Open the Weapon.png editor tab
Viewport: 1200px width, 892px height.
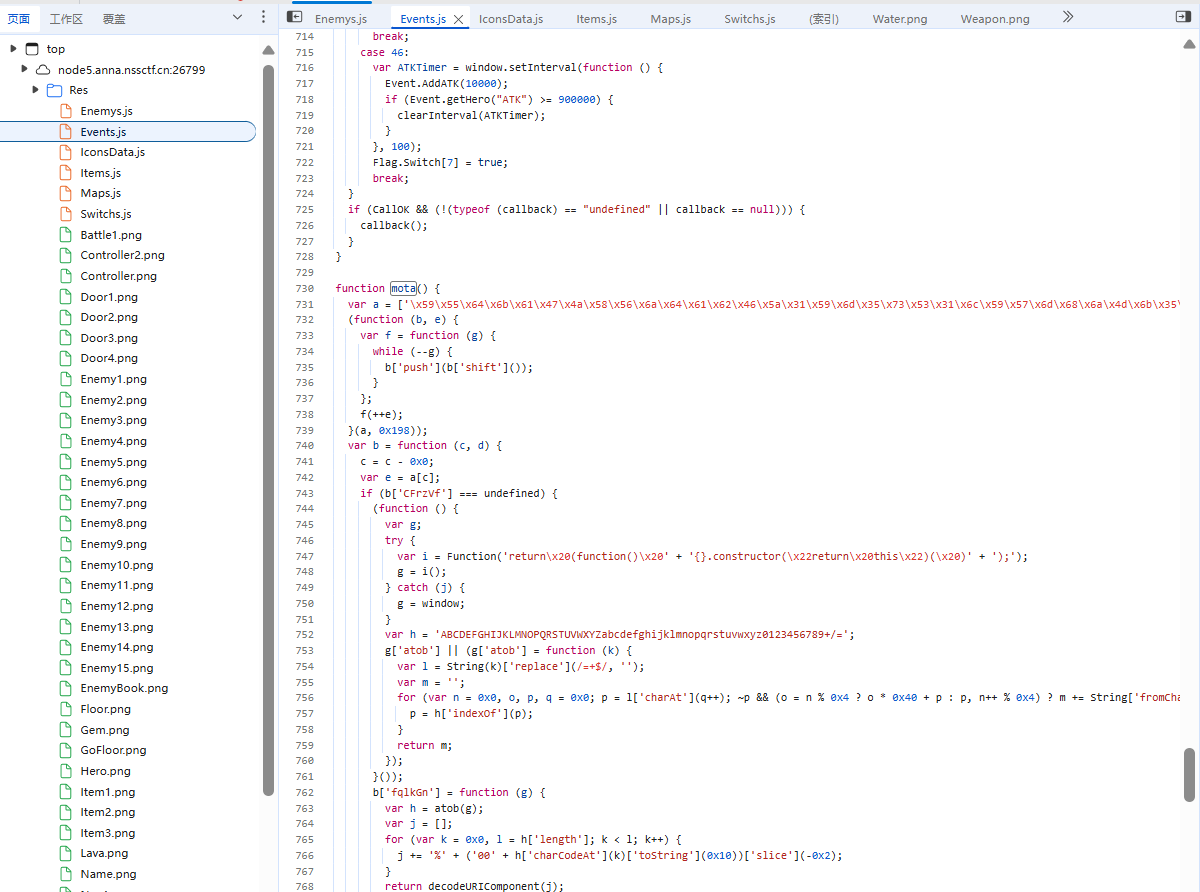pyautogui.click(x=995, y=19)
